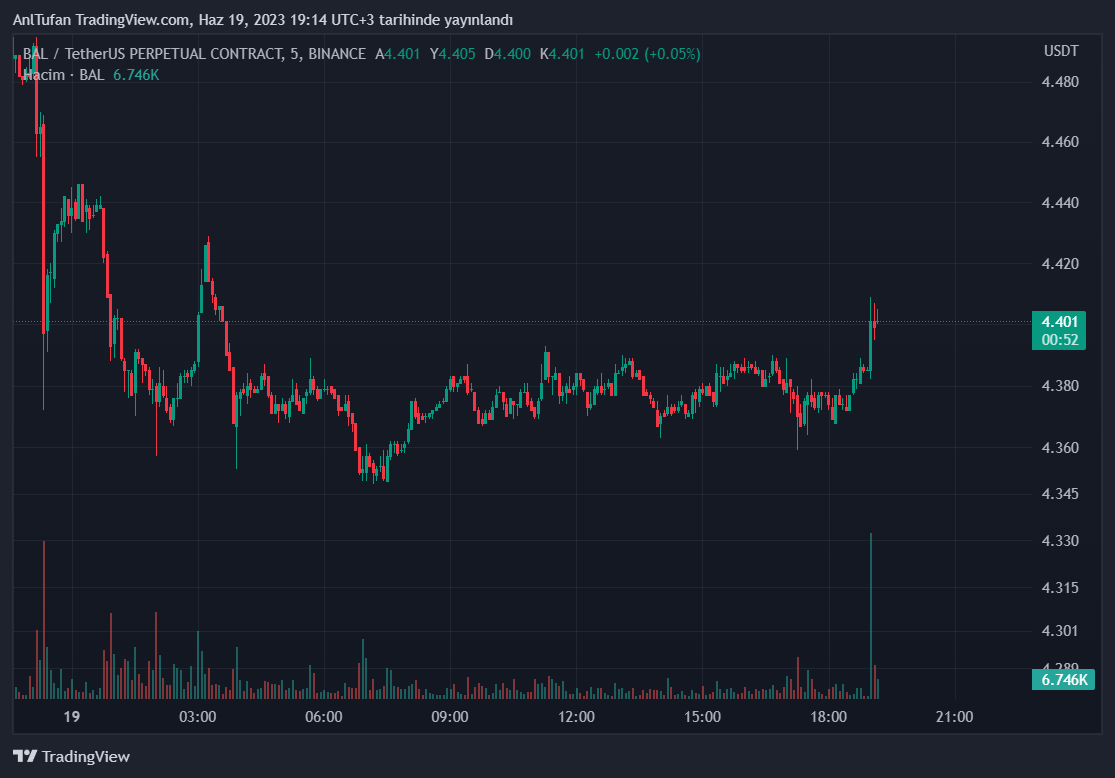This screenshot has width=1115, height=778.
Task: Click the TradingView logo icon
Action: pyautogui.click(x=25, y=757)
